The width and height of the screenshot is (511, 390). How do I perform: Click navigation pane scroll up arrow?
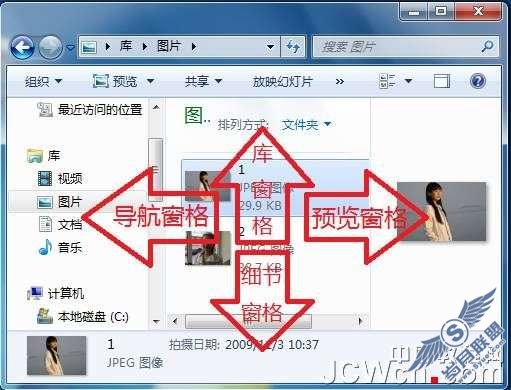156,107
